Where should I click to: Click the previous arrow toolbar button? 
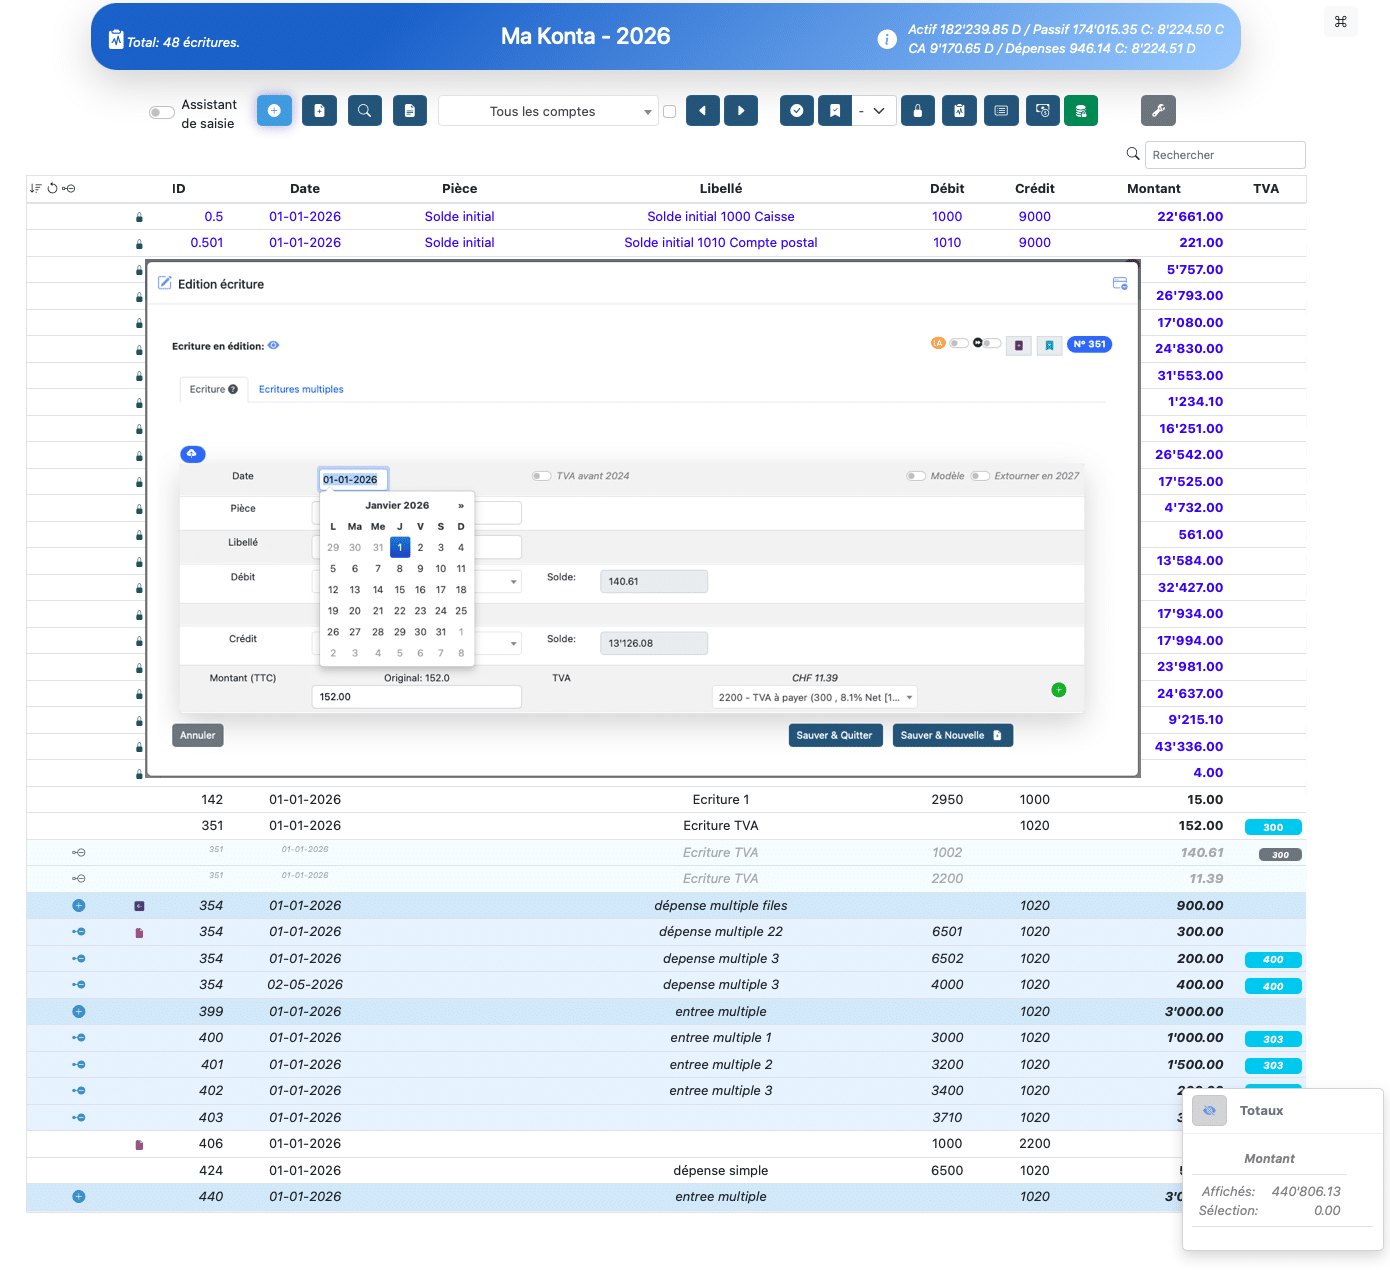[702, 111]
